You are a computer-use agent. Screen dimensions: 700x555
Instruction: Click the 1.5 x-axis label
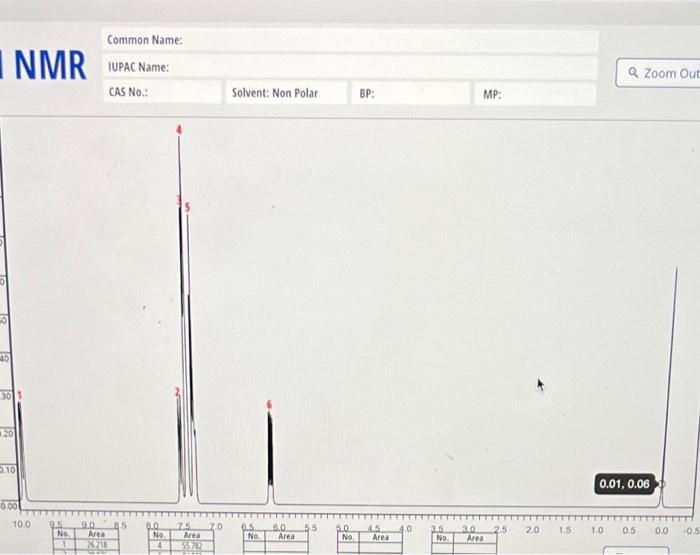click(x=565, y=530)
